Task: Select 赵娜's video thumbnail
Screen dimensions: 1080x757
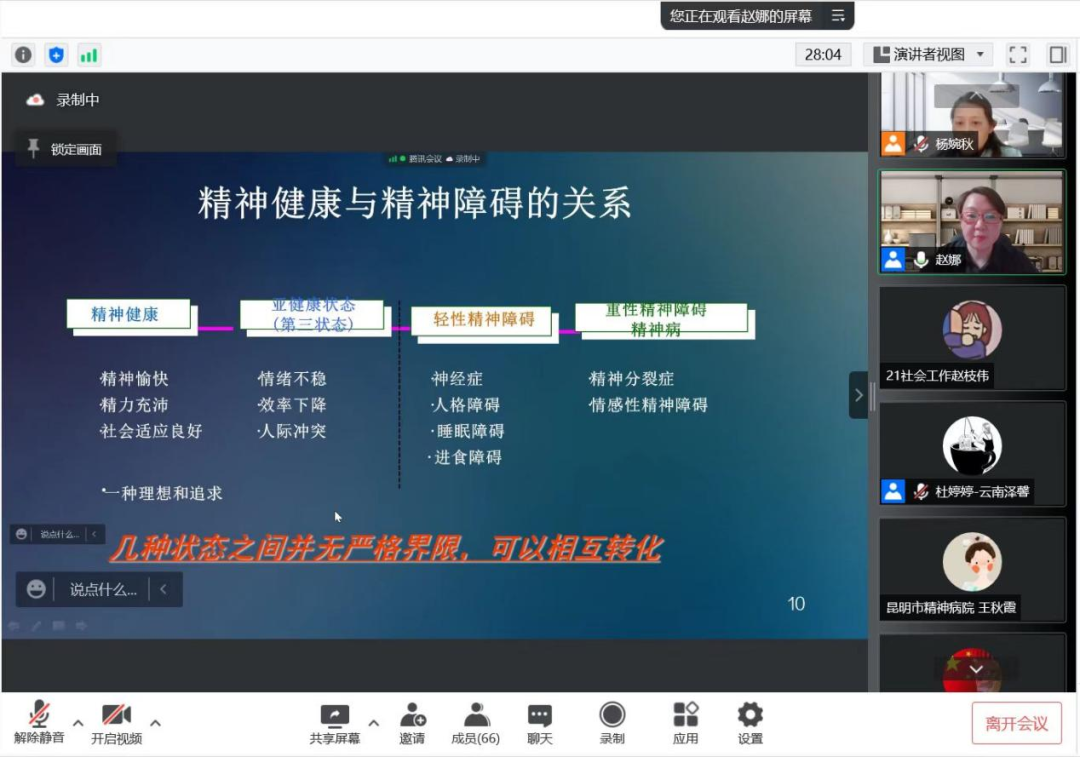Action: [972, 222]
